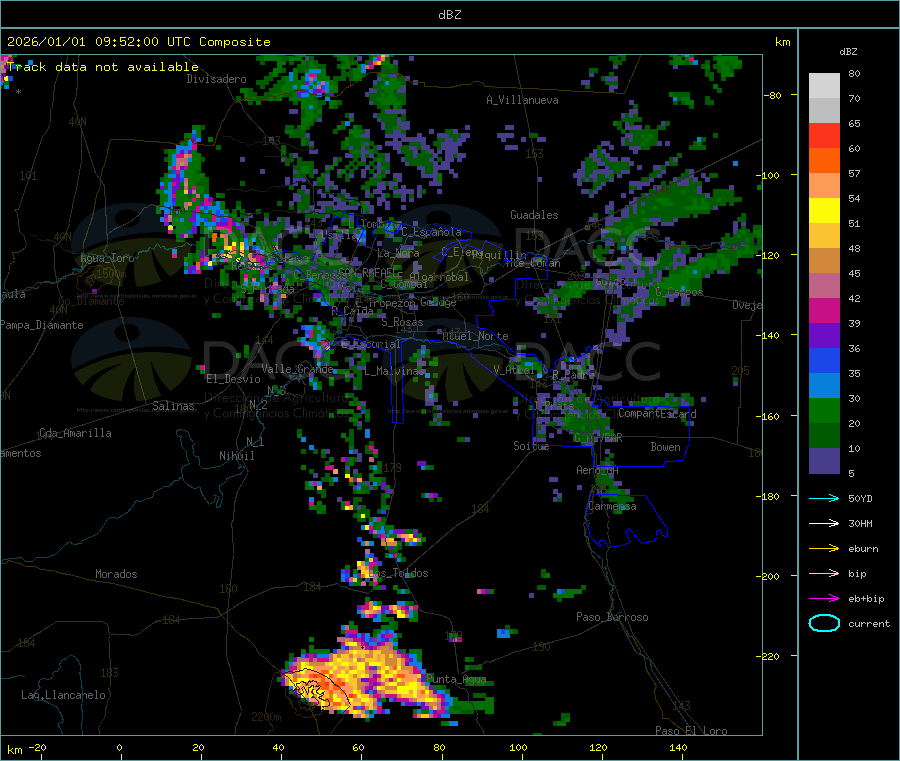Select the red legend color swatch

824,135
